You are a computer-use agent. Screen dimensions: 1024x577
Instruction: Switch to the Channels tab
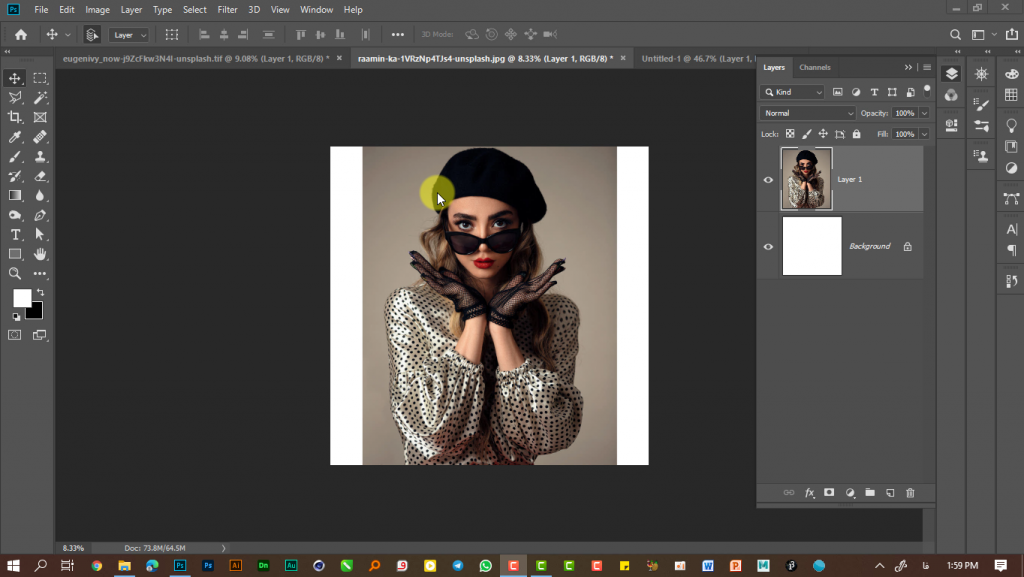[815, 67]
